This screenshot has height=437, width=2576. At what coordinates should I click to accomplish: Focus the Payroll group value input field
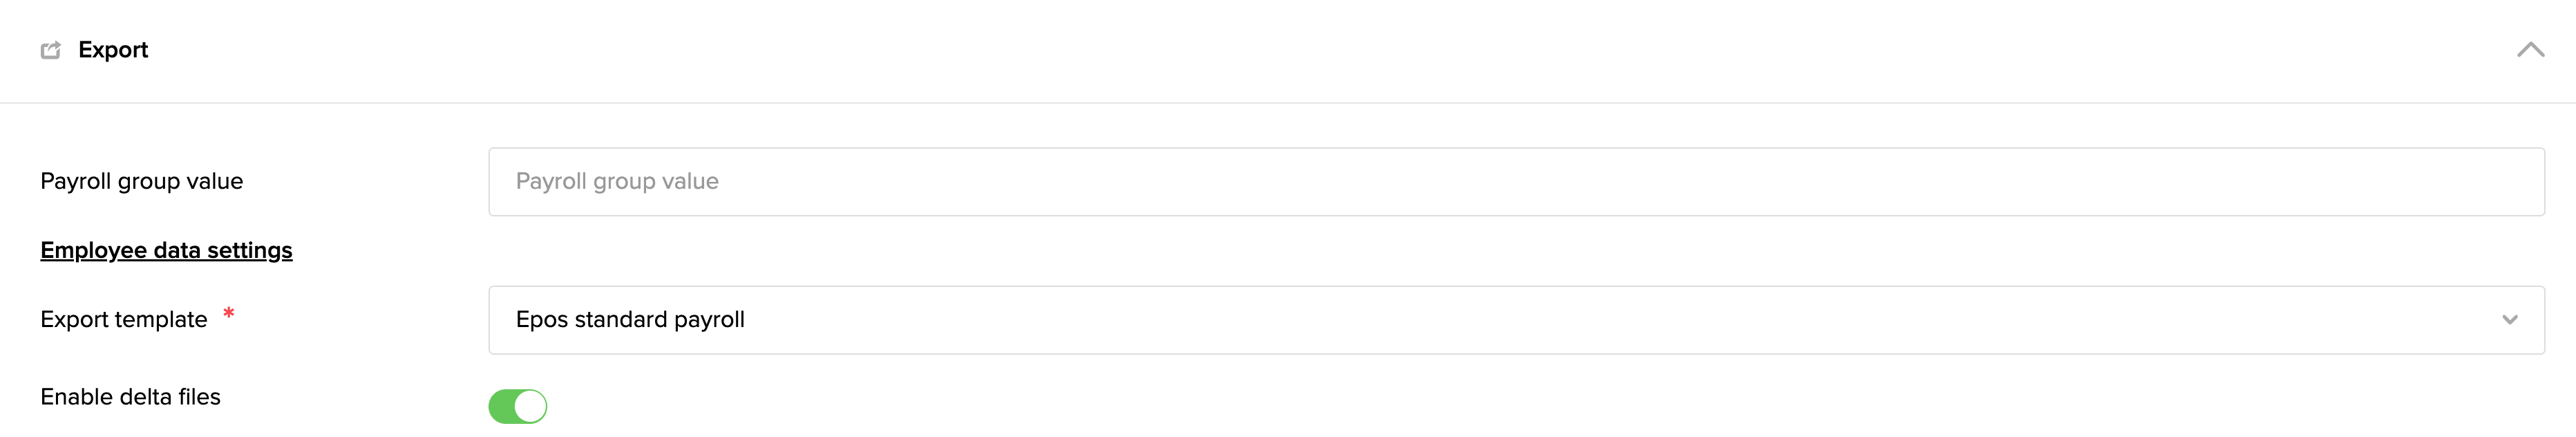point(1515,182)
